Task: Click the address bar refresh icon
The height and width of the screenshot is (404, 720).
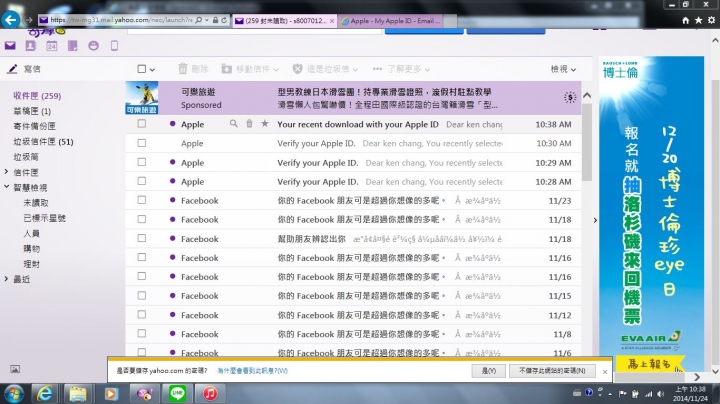Action: (224, 20)
